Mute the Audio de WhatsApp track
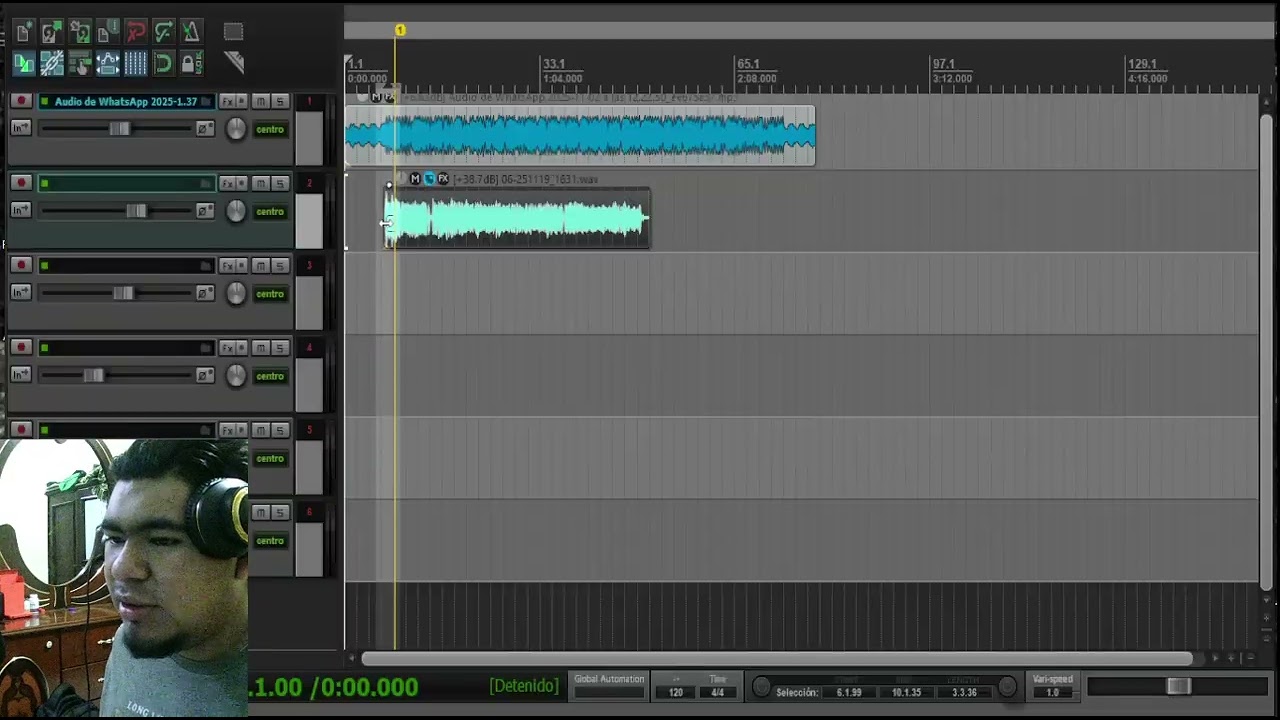Viewport: 1280px width, 720px height. pyautogui.click(x=260, y=101)
